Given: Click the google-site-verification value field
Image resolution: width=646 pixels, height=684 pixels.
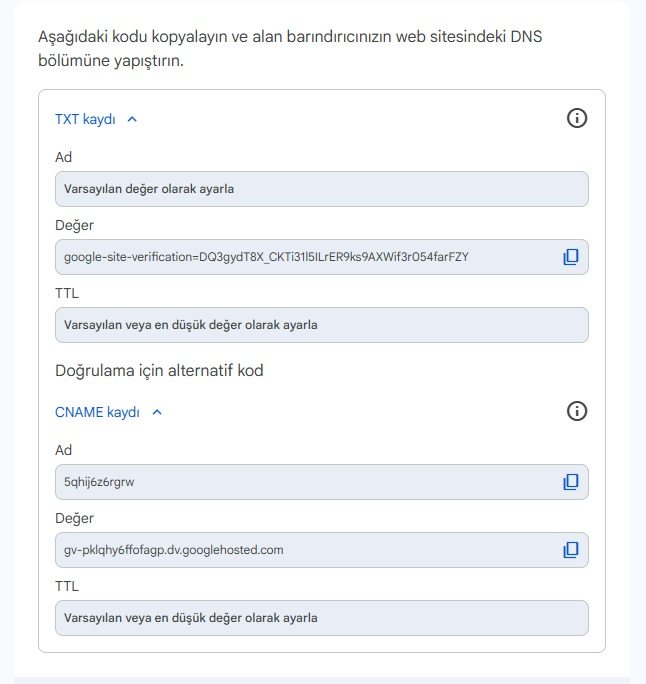Looking at the screenshot, I should 321,257.
